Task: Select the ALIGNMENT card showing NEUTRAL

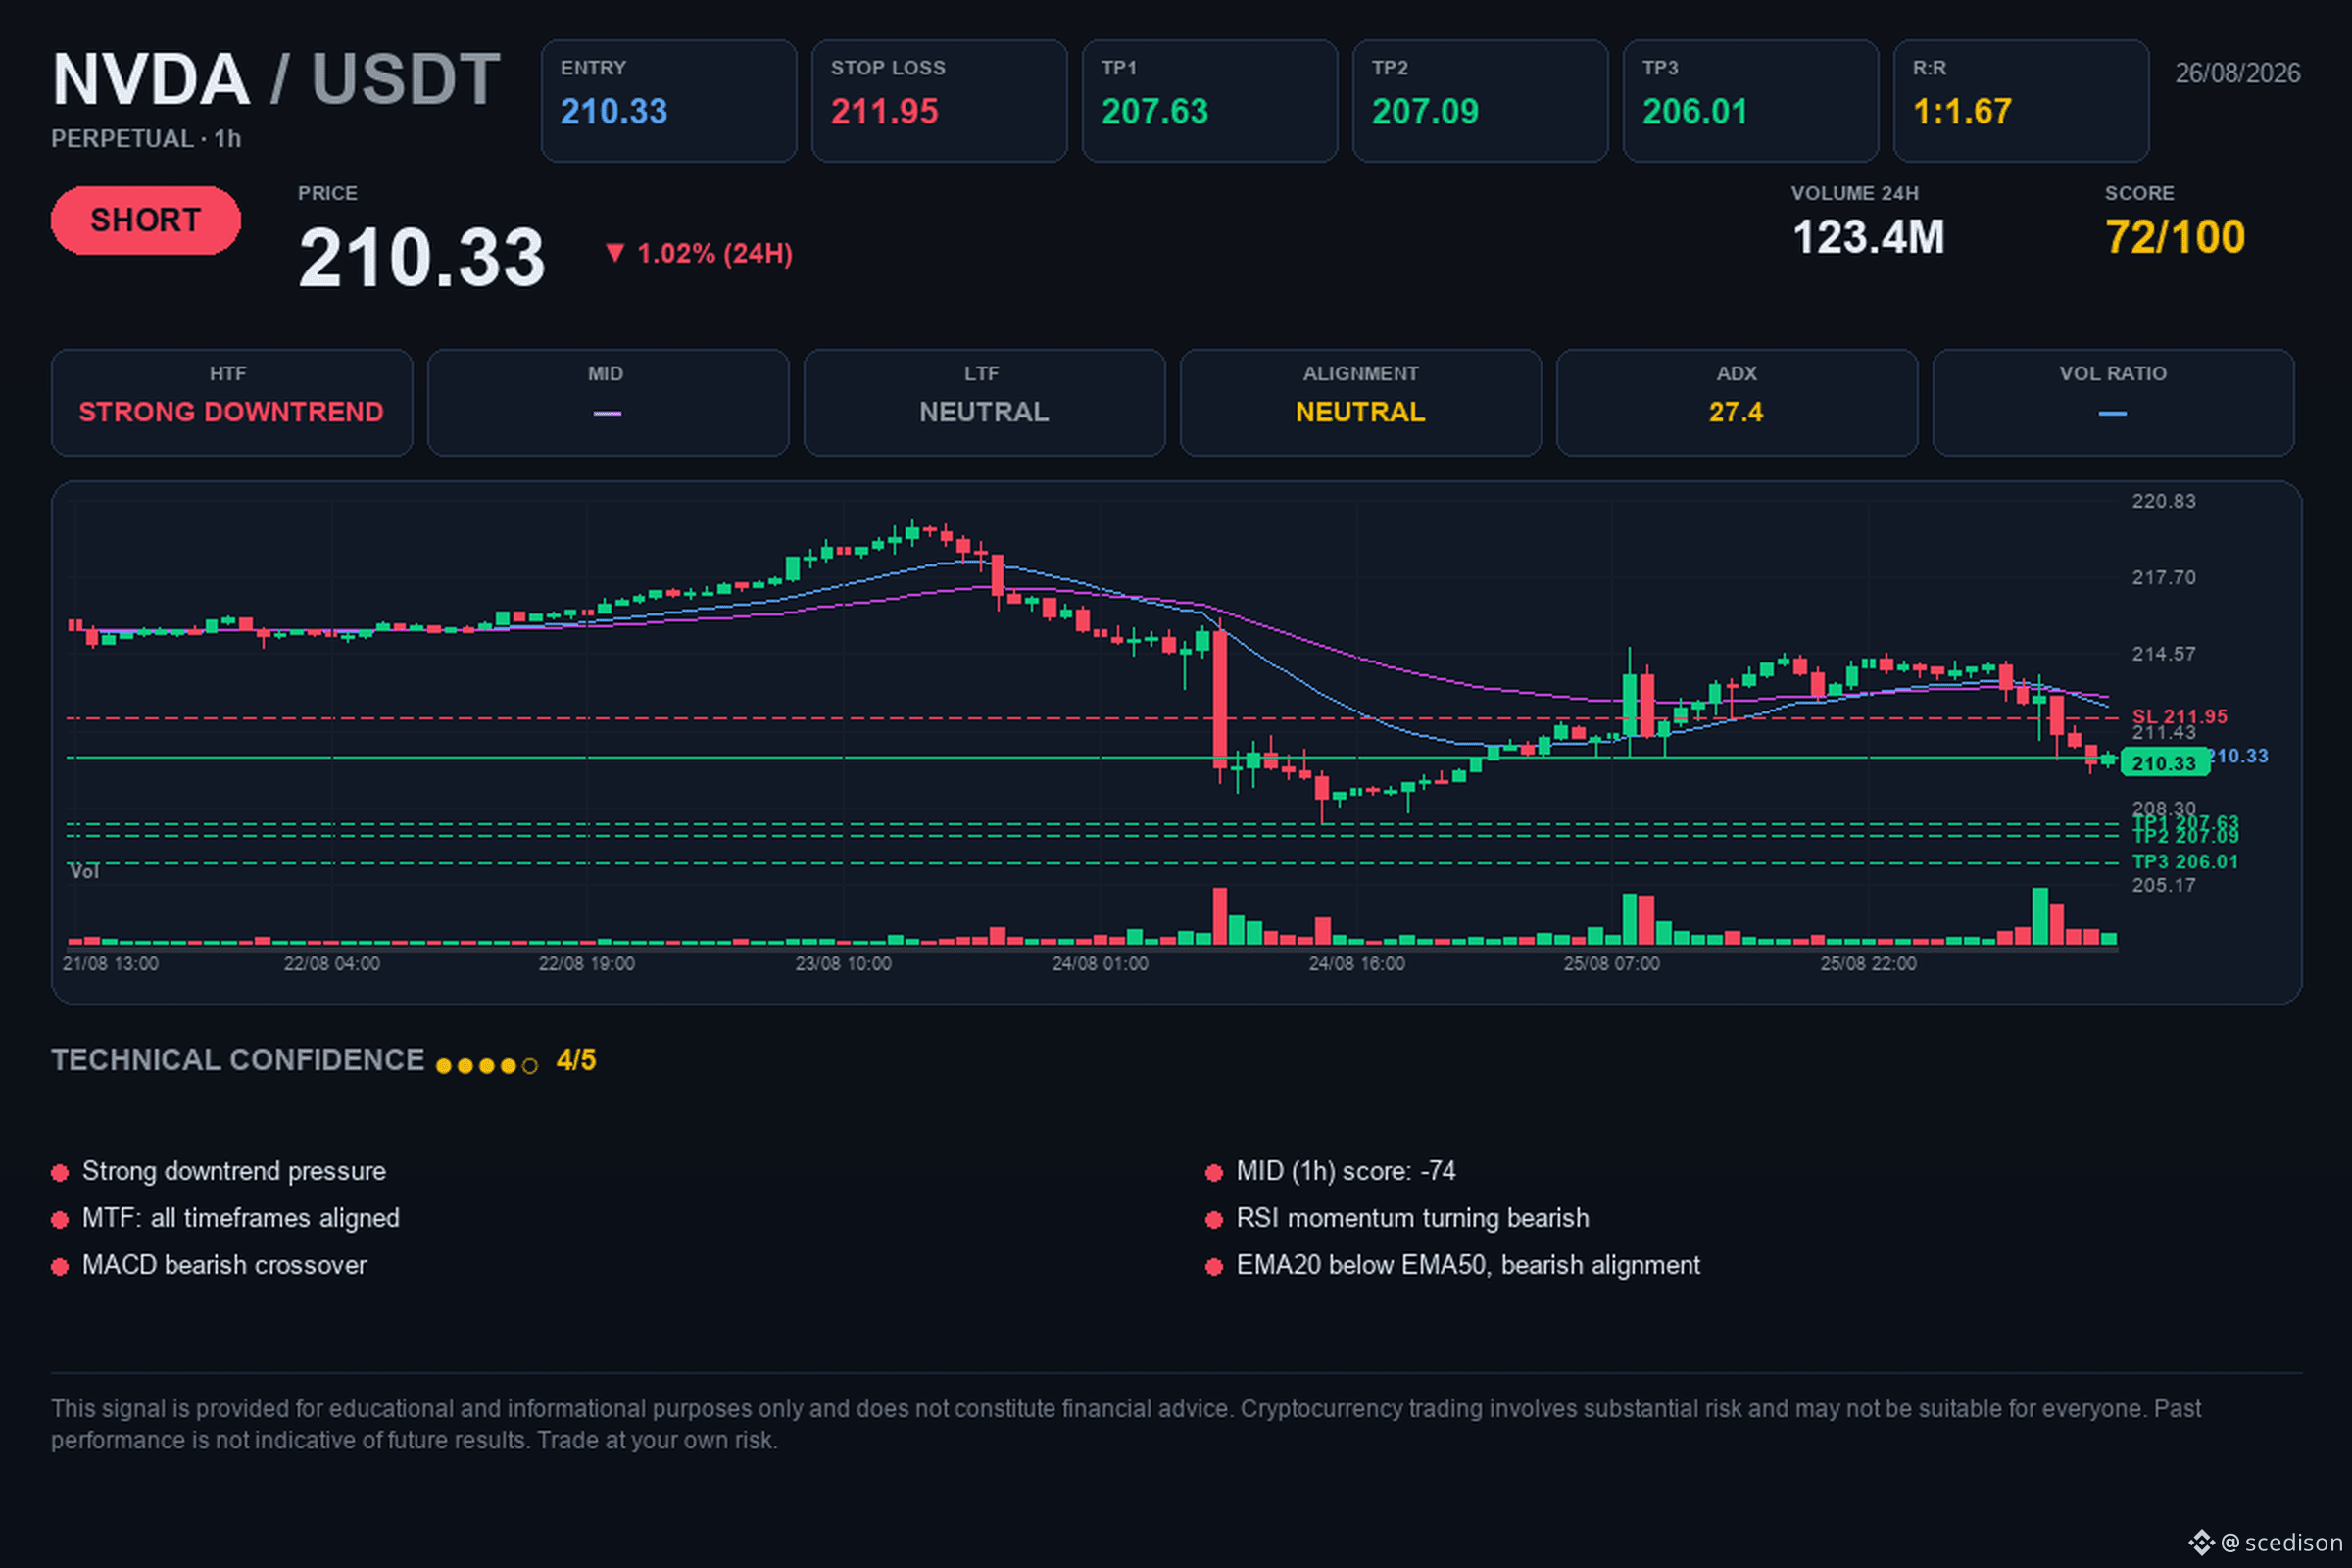Action: (1361, 403)
